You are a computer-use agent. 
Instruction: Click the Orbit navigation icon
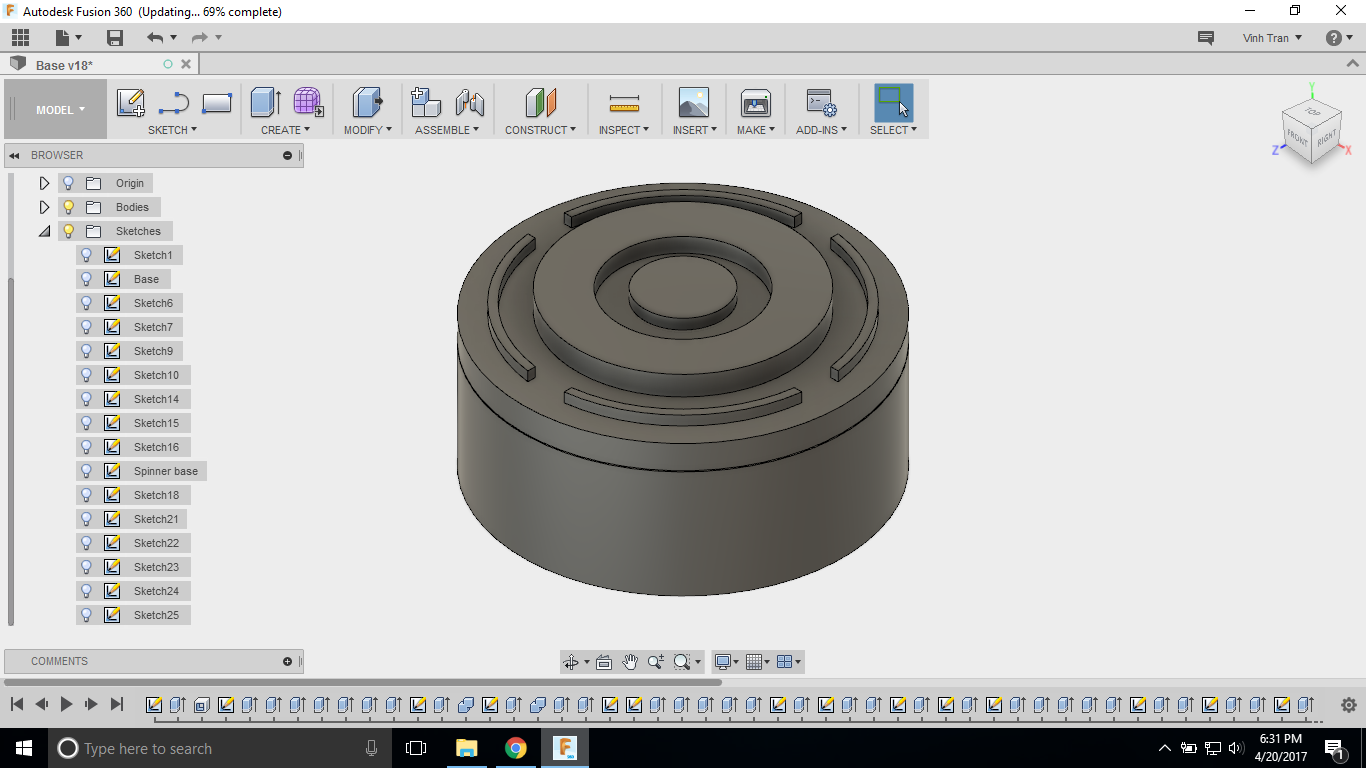tap(571, 662)
